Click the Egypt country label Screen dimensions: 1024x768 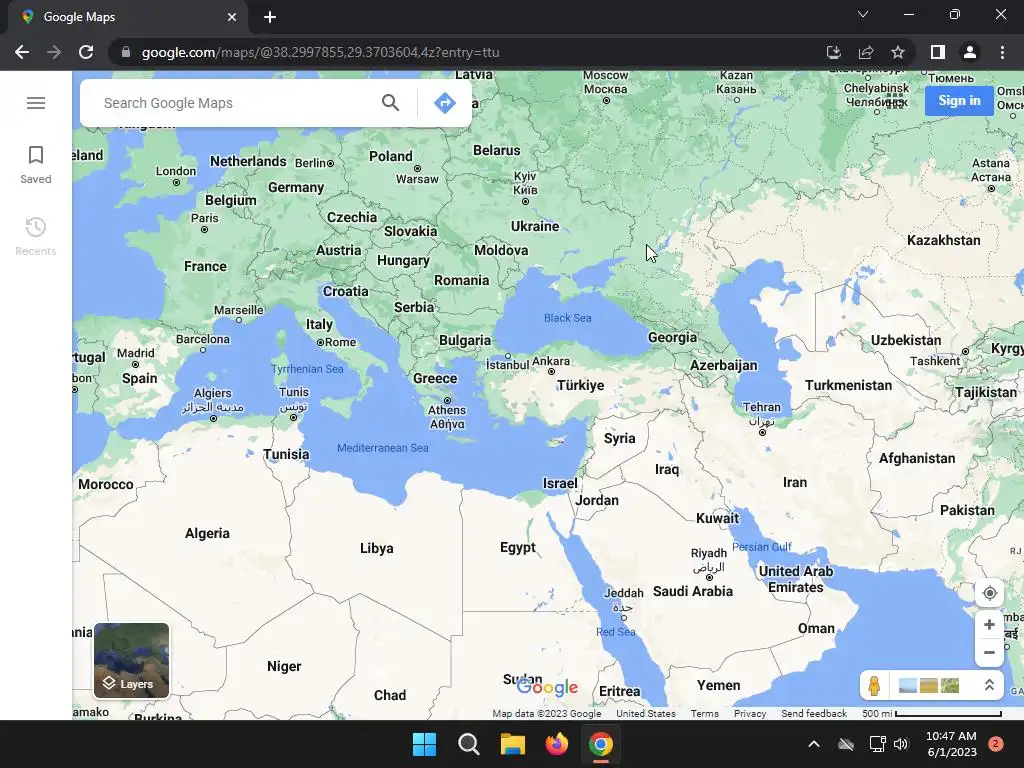pyautogui.click(x=518, y=548)
